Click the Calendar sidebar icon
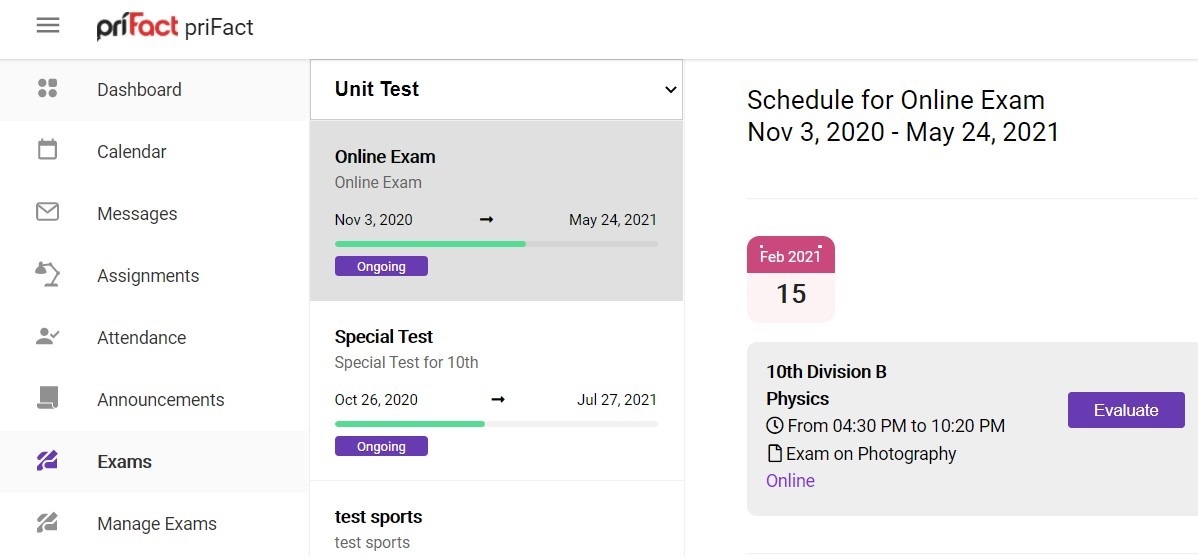Viewport: 1198px width, 557px height. (x=47, y=150)
